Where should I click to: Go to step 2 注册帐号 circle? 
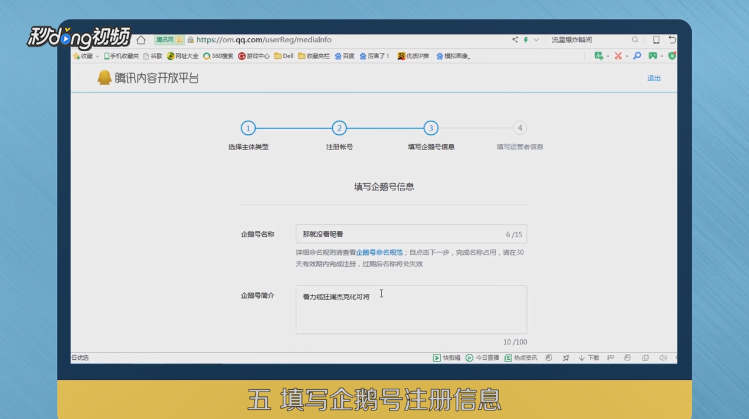tap(339, 128)
